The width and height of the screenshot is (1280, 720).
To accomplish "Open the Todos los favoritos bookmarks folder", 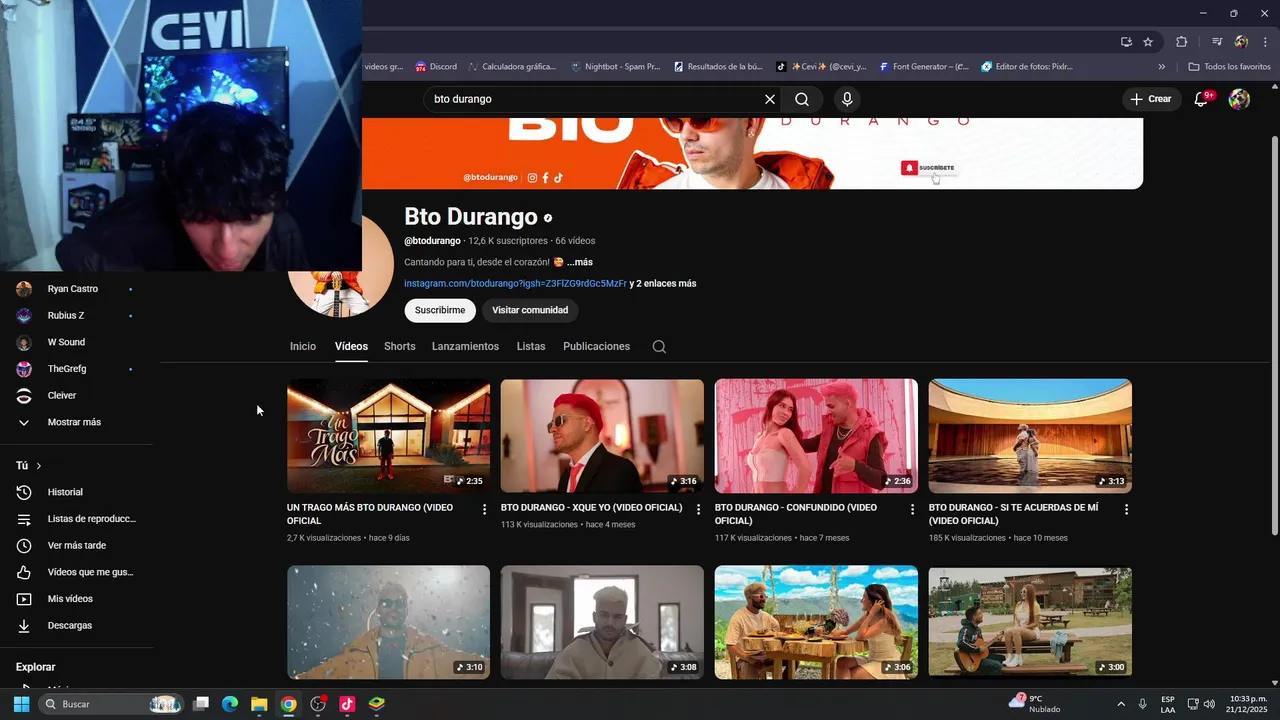I will point(1229,67).
